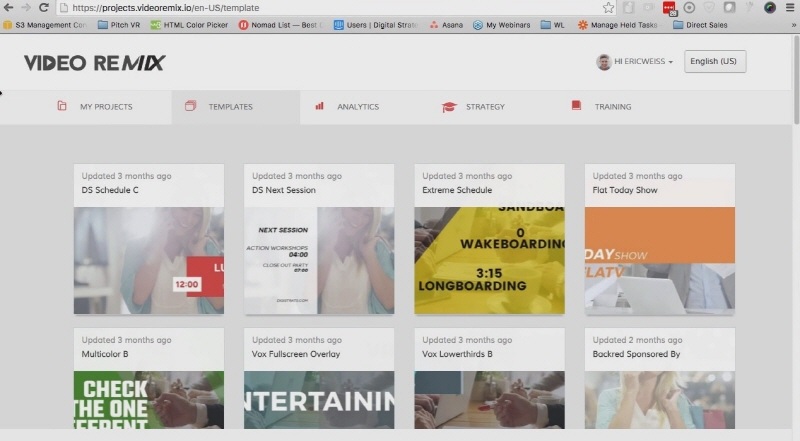This screenshot has height=441, width=800.
Task: Click the 'DS Schedule C' title text
Action: [110, 190]
